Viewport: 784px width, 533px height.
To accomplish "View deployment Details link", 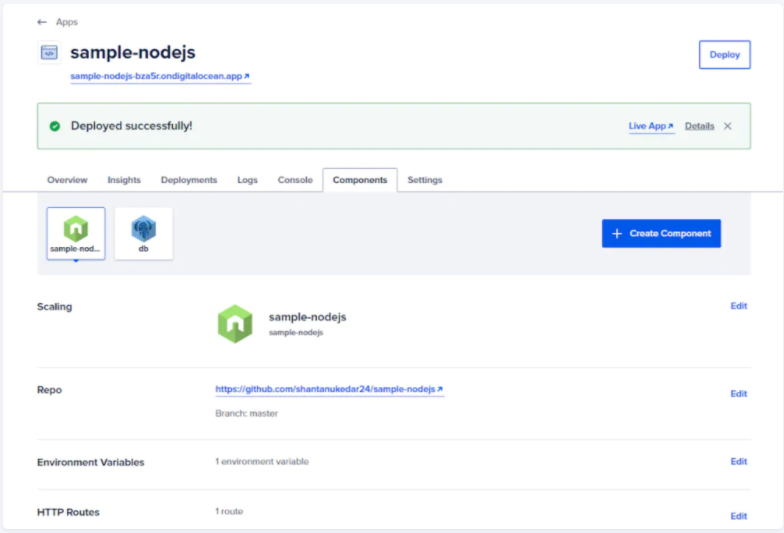I will (699, 126).
